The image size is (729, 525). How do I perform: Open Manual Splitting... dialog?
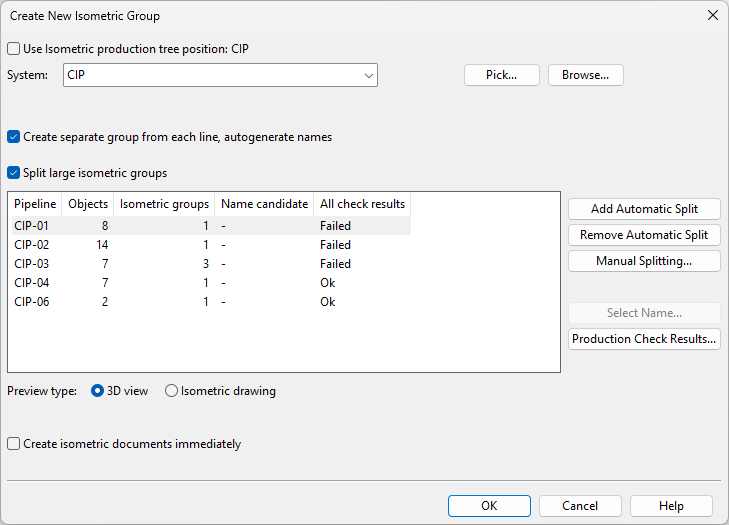644,261
